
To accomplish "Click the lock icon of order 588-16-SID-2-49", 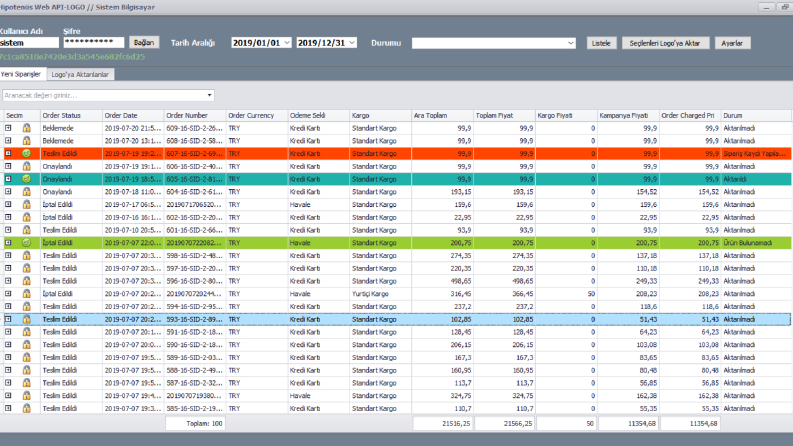I will coord(26,370).
